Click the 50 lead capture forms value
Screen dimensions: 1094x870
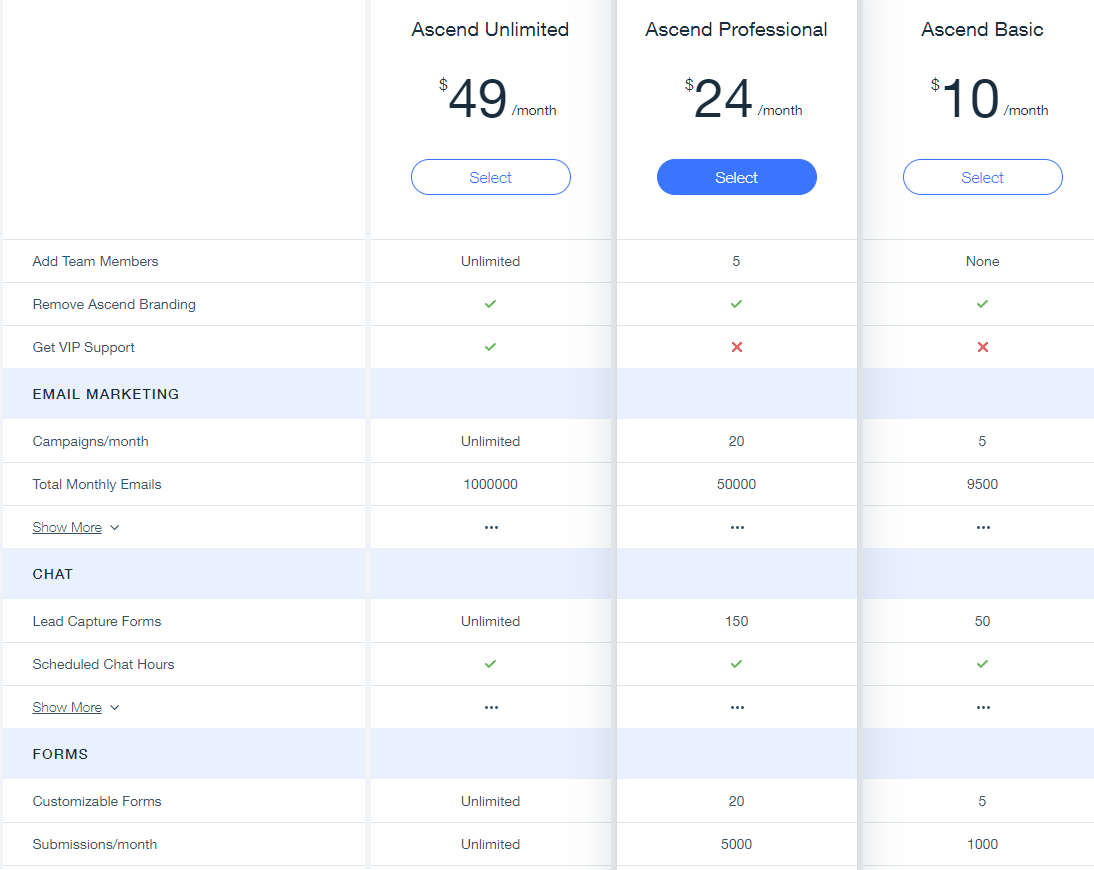tap(982, 621)
